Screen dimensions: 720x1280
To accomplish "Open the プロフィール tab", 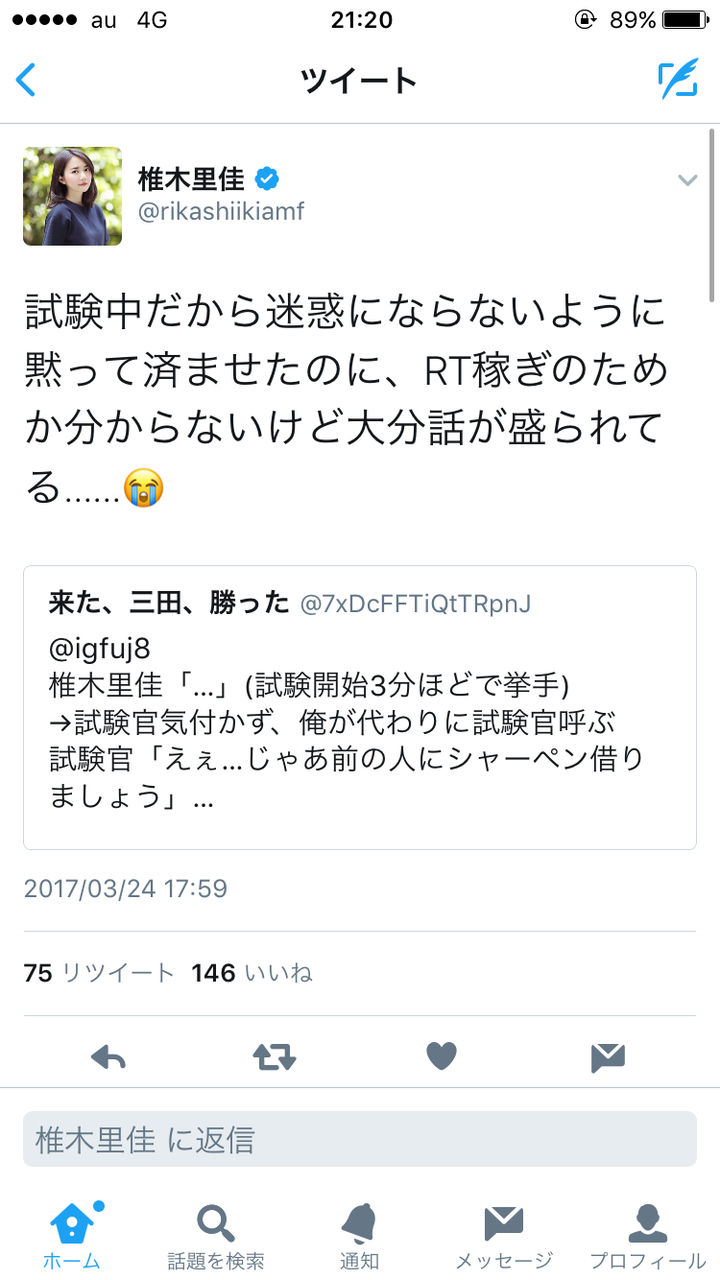I will 648,1235.
